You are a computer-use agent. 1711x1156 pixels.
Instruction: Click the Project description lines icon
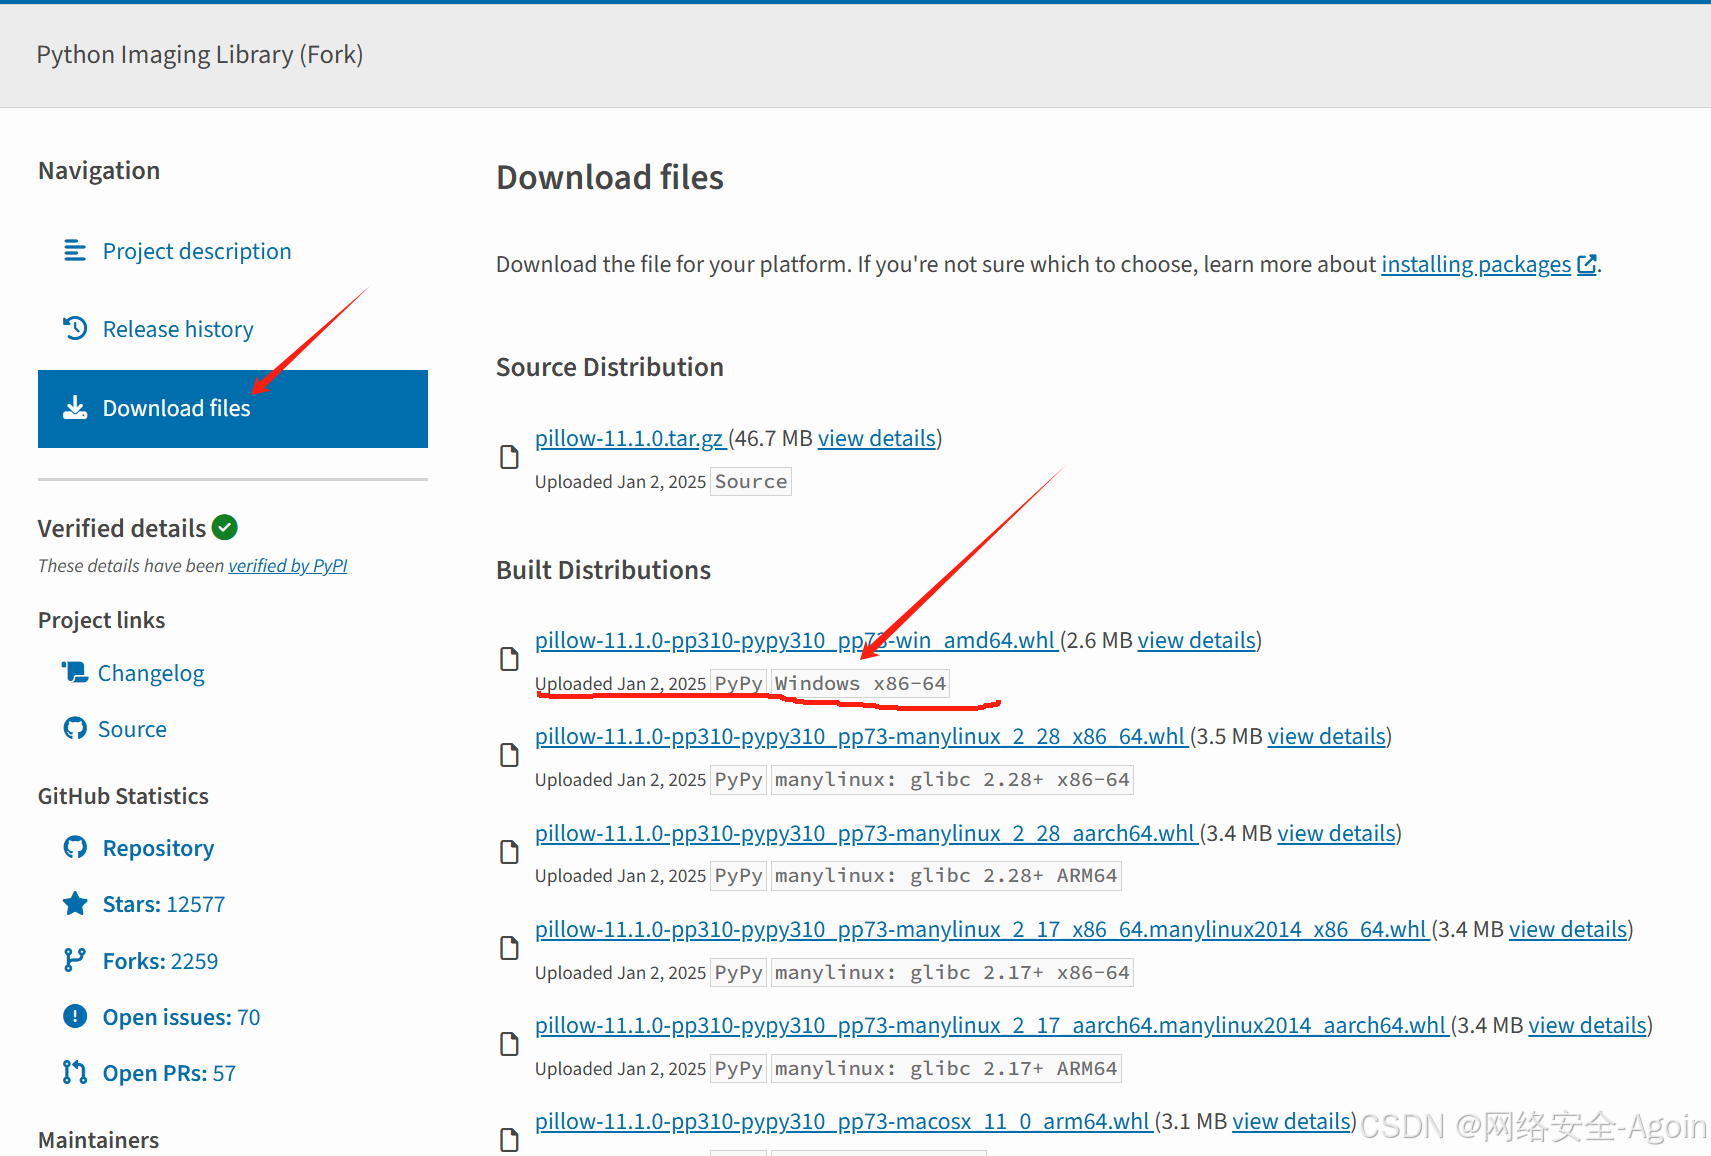[x=75, y=250]
